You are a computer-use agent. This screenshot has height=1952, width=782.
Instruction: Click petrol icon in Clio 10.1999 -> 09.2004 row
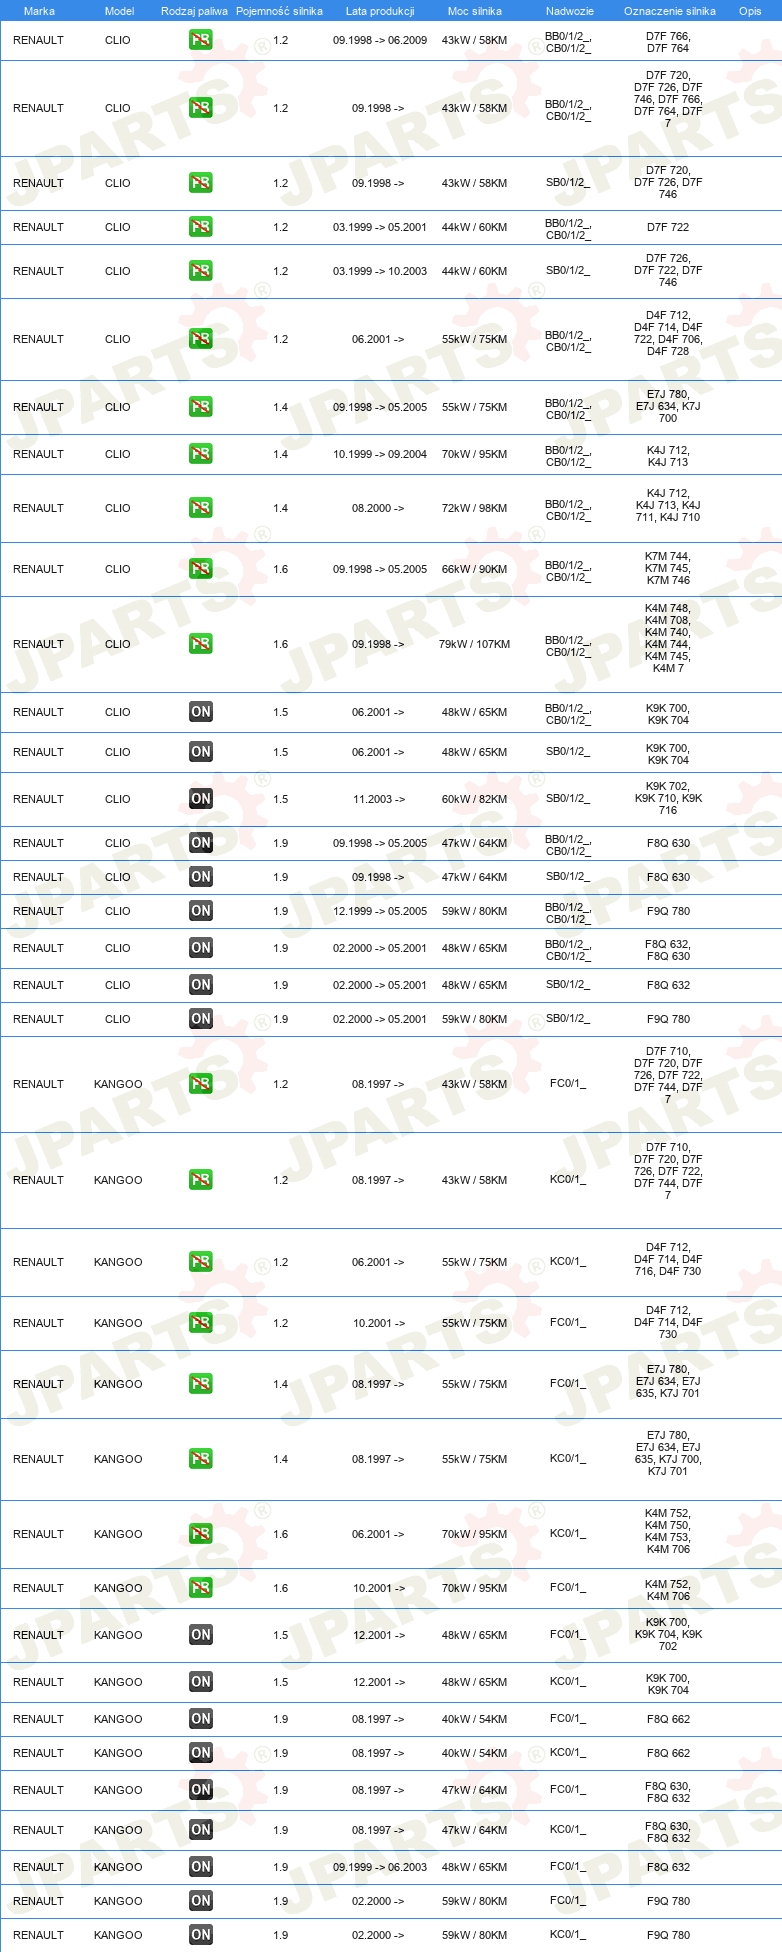tap(201, 455)
